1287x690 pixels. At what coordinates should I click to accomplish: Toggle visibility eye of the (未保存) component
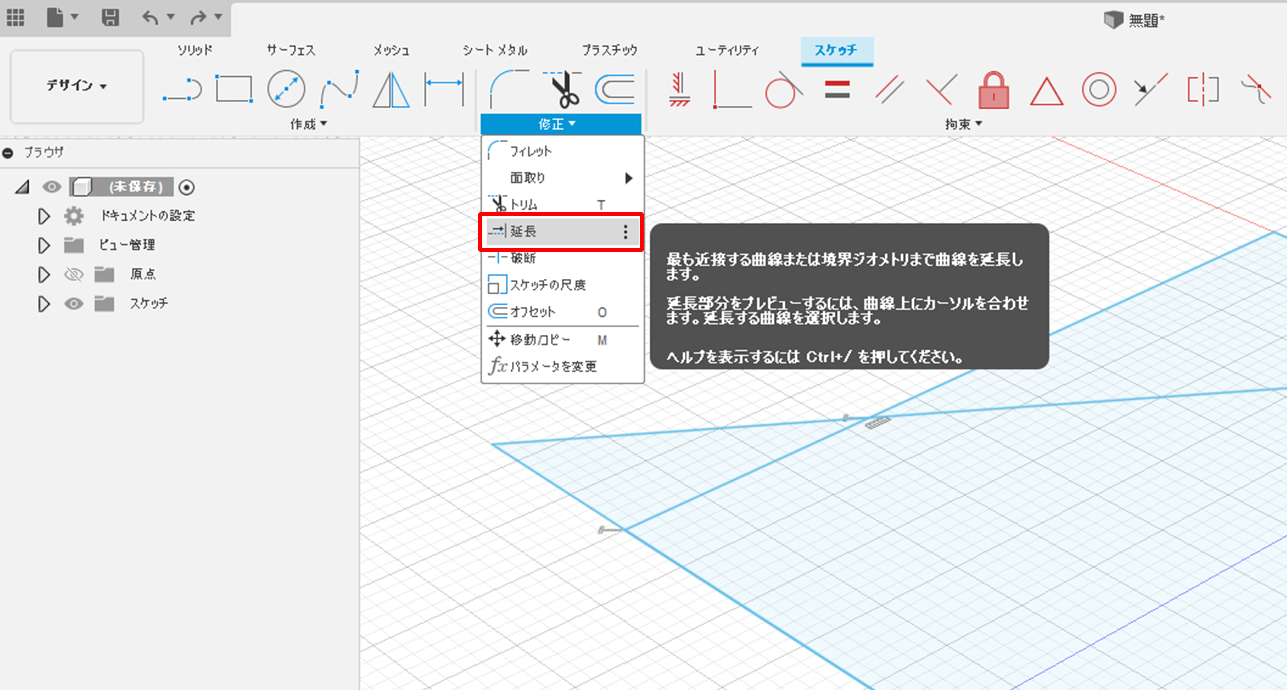pos(52,186)
